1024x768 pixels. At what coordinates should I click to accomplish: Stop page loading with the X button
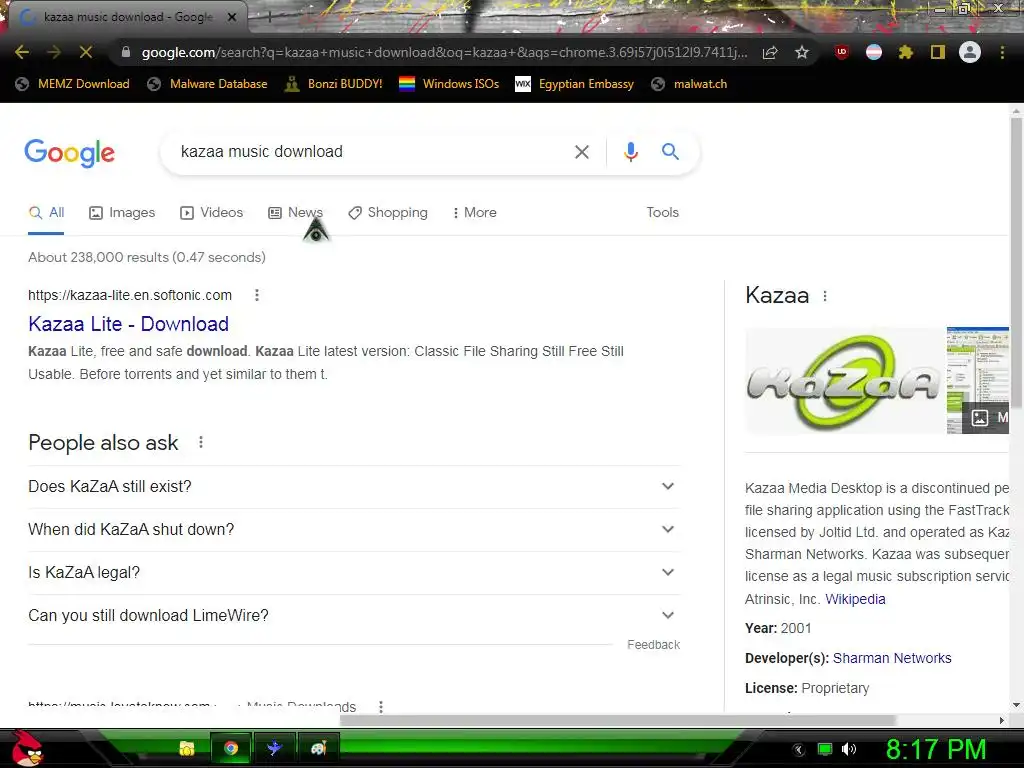pos(86,52)
